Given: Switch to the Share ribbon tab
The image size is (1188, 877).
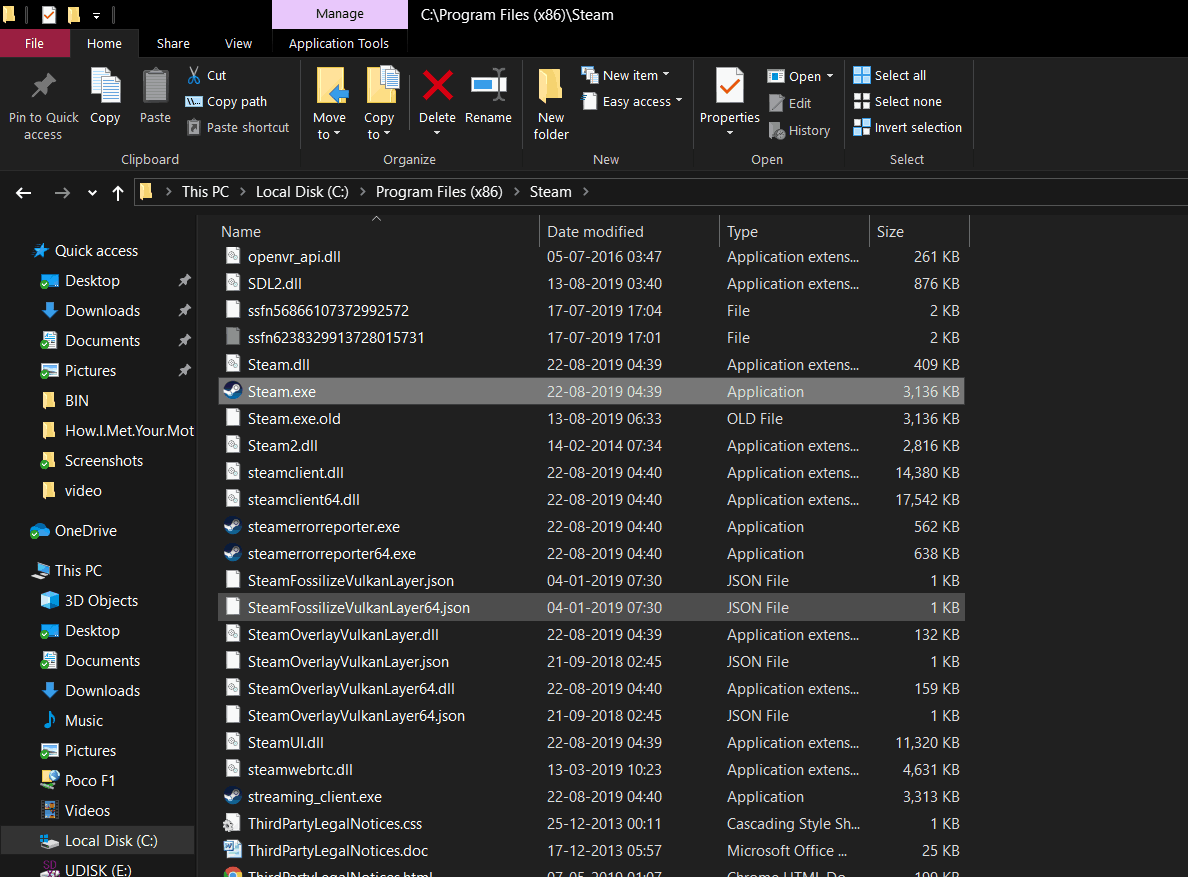Looking at the screenshot, I should (174, 43).
